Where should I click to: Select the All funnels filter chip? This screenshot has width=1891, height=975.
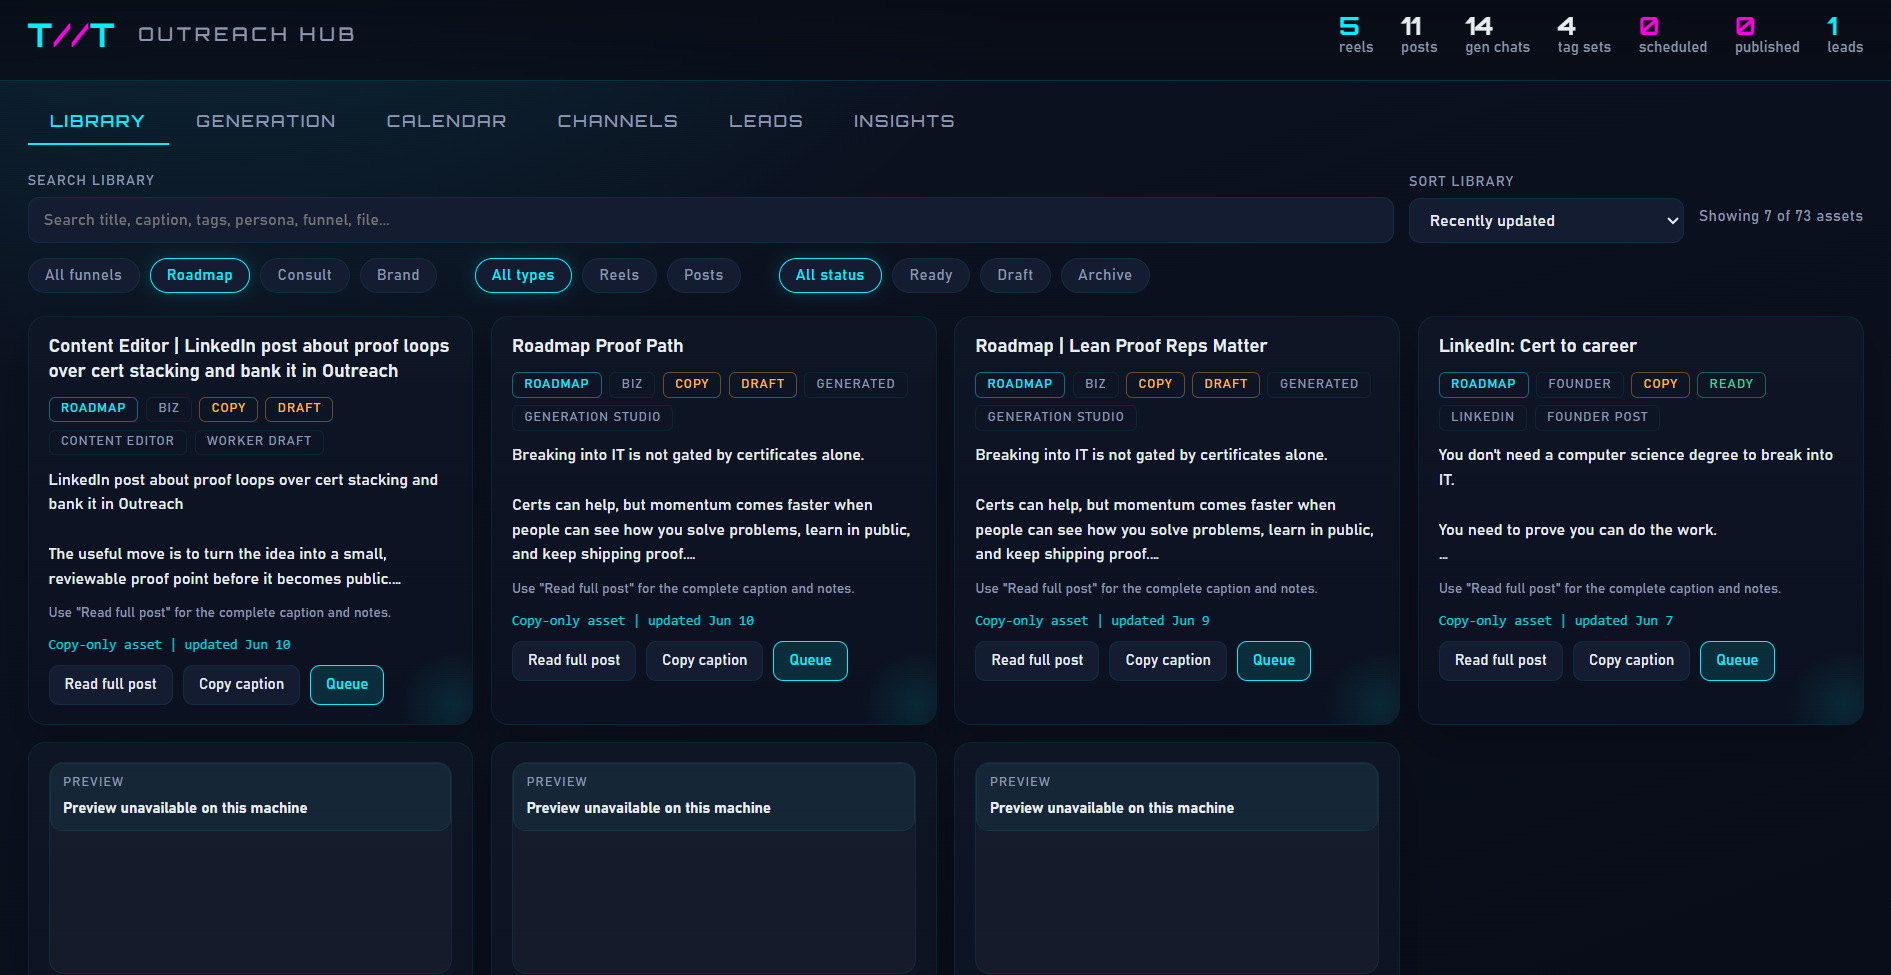point(84,275)
